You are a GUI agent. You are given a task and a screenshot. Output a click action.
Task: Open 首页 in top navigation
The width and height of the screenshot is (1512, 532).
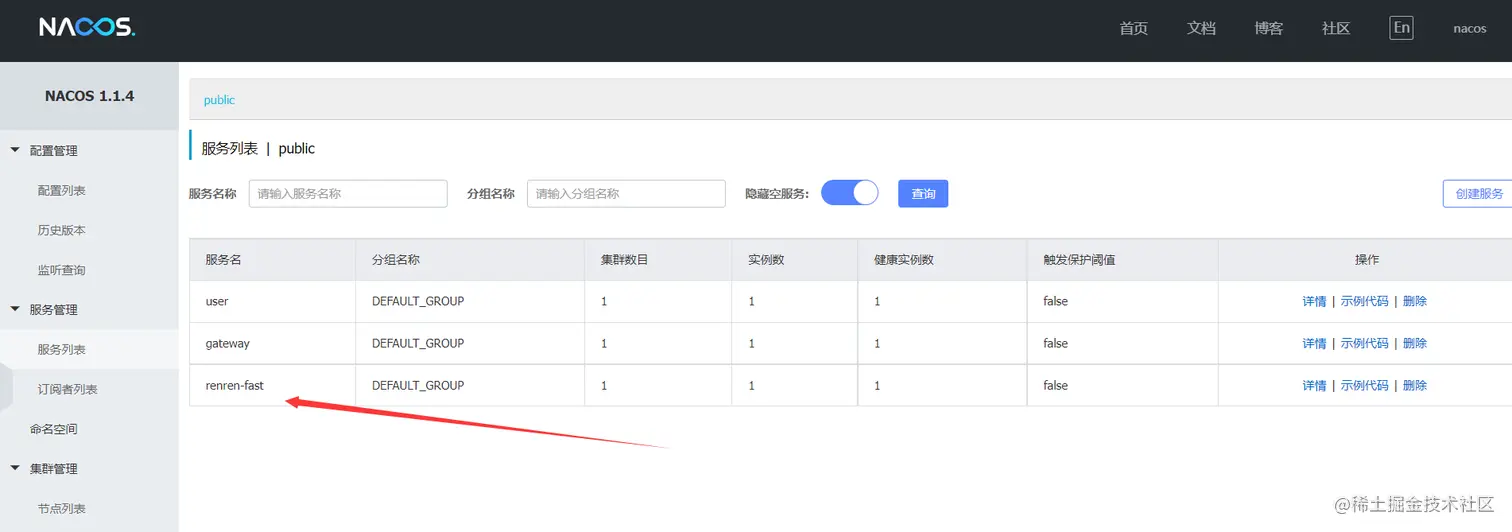[1134, 28]
